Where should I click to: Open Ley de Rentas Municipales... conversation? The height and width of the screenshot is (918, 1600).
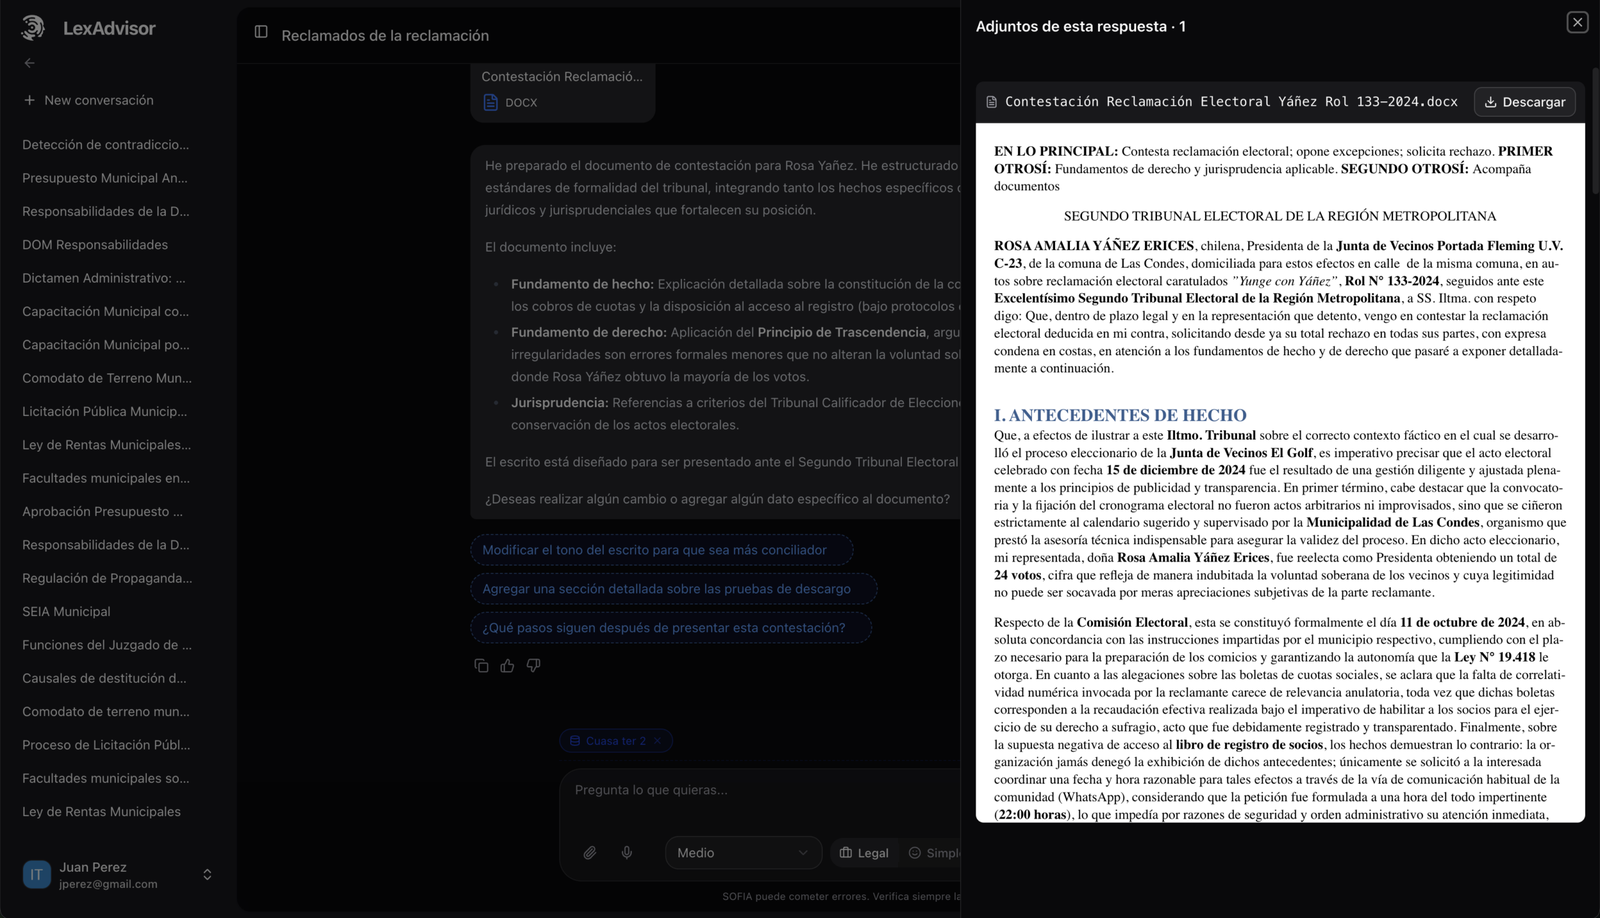[x=107, y=445]
